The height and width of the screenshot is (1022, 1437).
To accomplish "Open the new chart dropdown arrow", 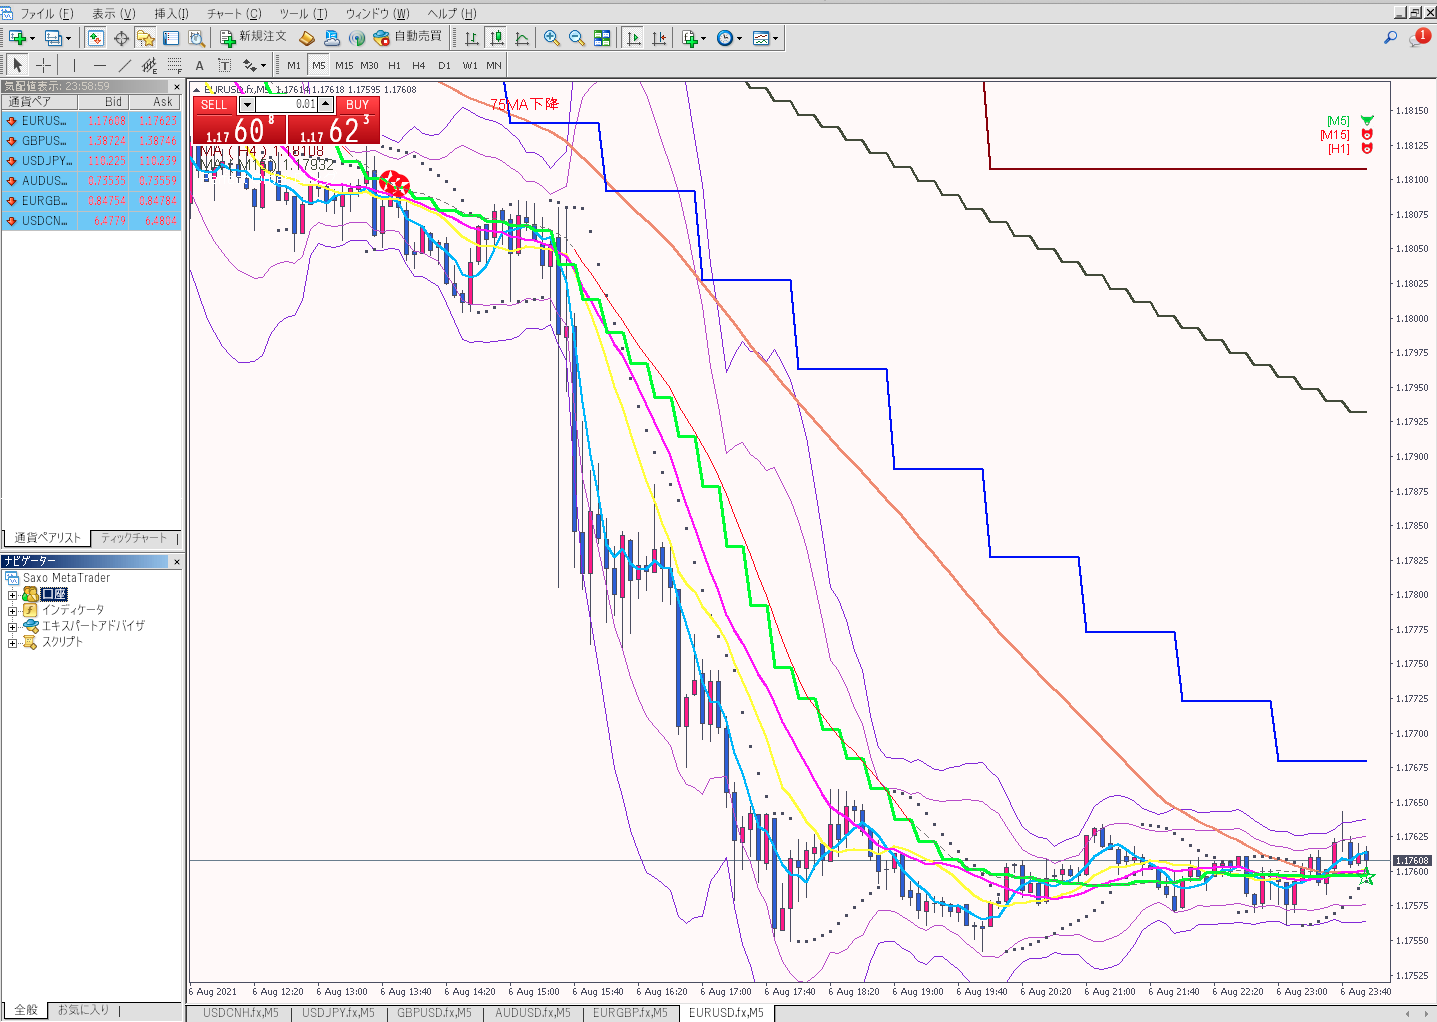I will [32, 38].
